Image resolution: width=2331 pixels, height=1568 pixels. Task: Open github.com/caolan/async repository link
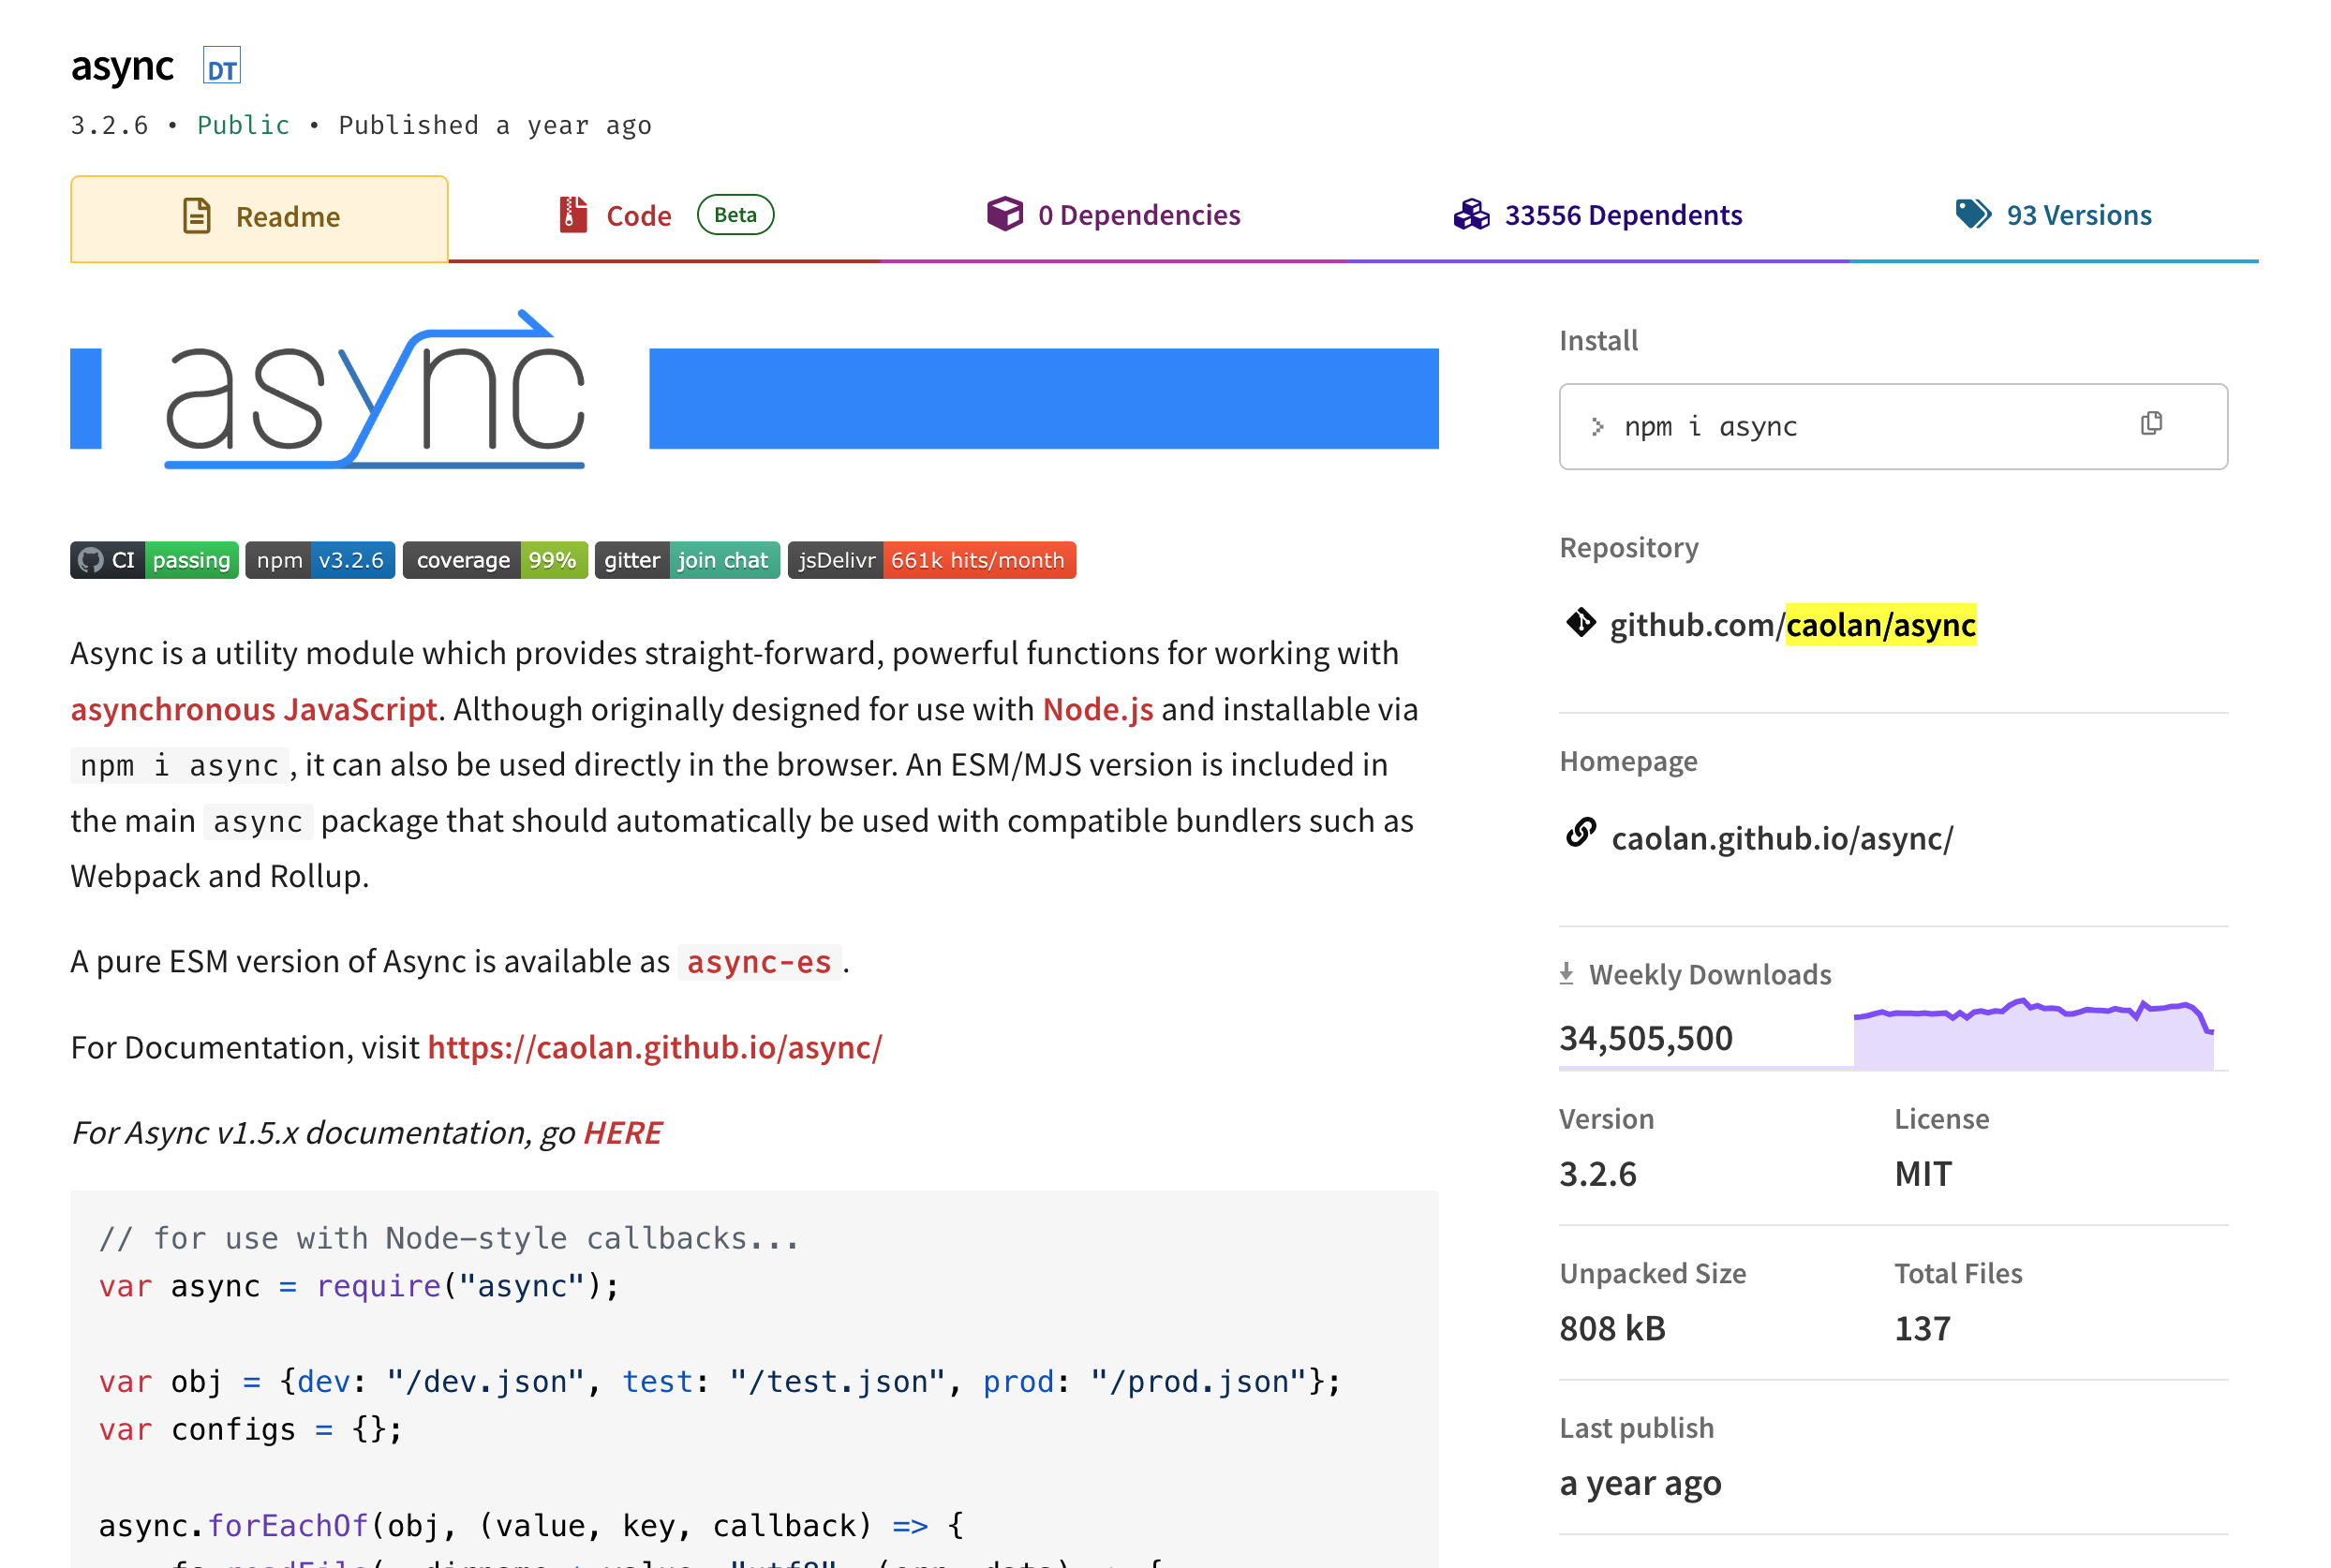point(1792,625)
